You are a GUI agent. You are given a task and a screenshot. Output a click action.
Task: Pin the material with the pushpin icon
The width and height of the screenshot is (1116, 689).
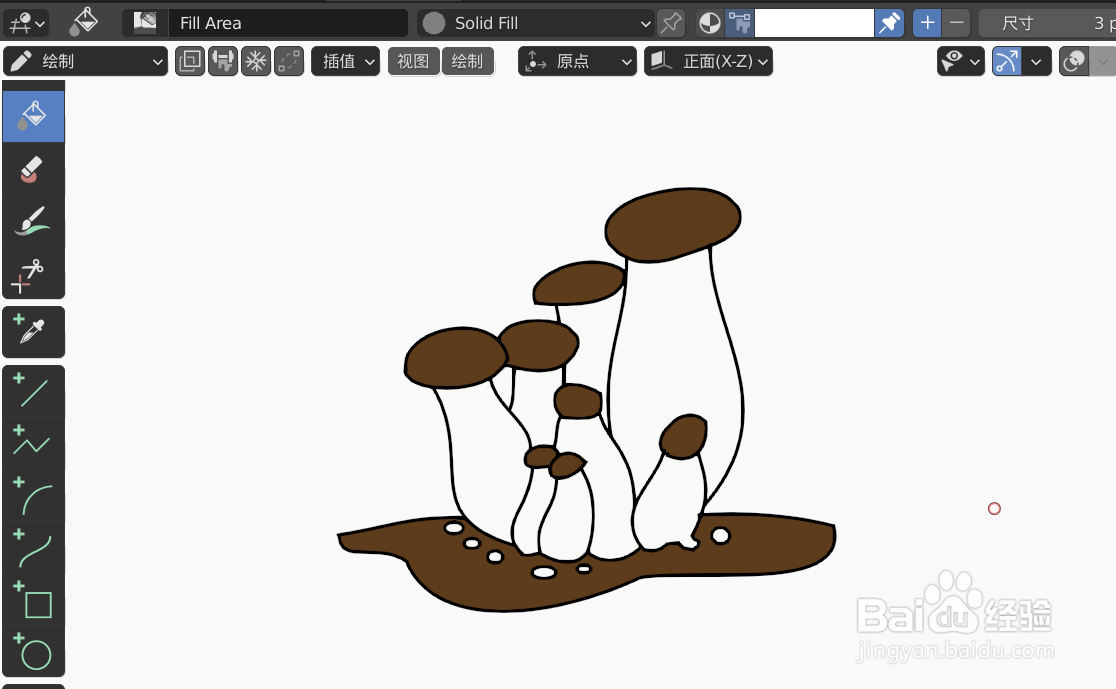[670, 22]
